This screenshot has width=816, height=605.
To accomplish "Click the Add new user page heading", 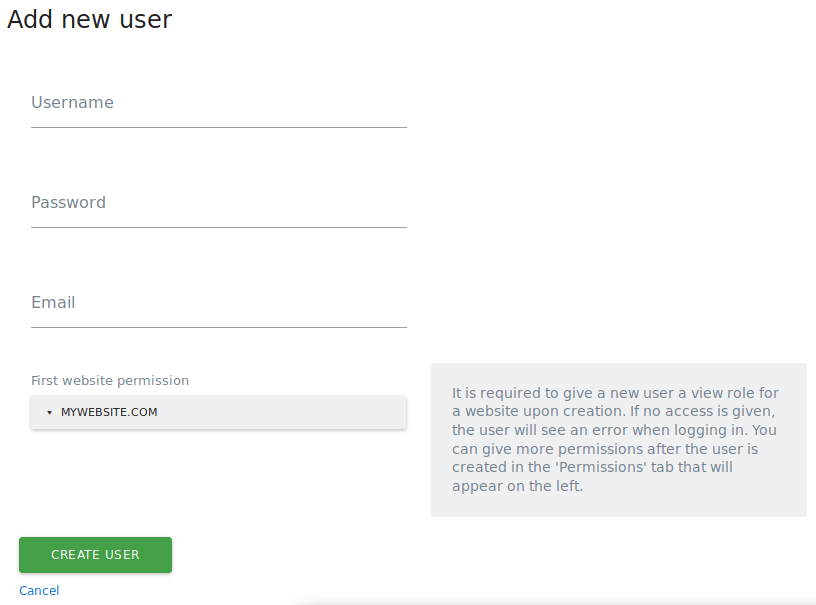I will click(x=89, y=19).
